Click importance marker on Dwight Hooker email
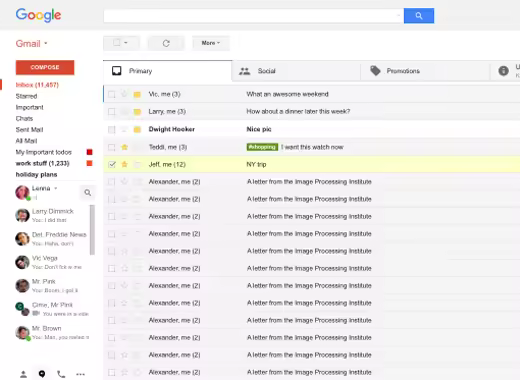 (x=137, y=129)
